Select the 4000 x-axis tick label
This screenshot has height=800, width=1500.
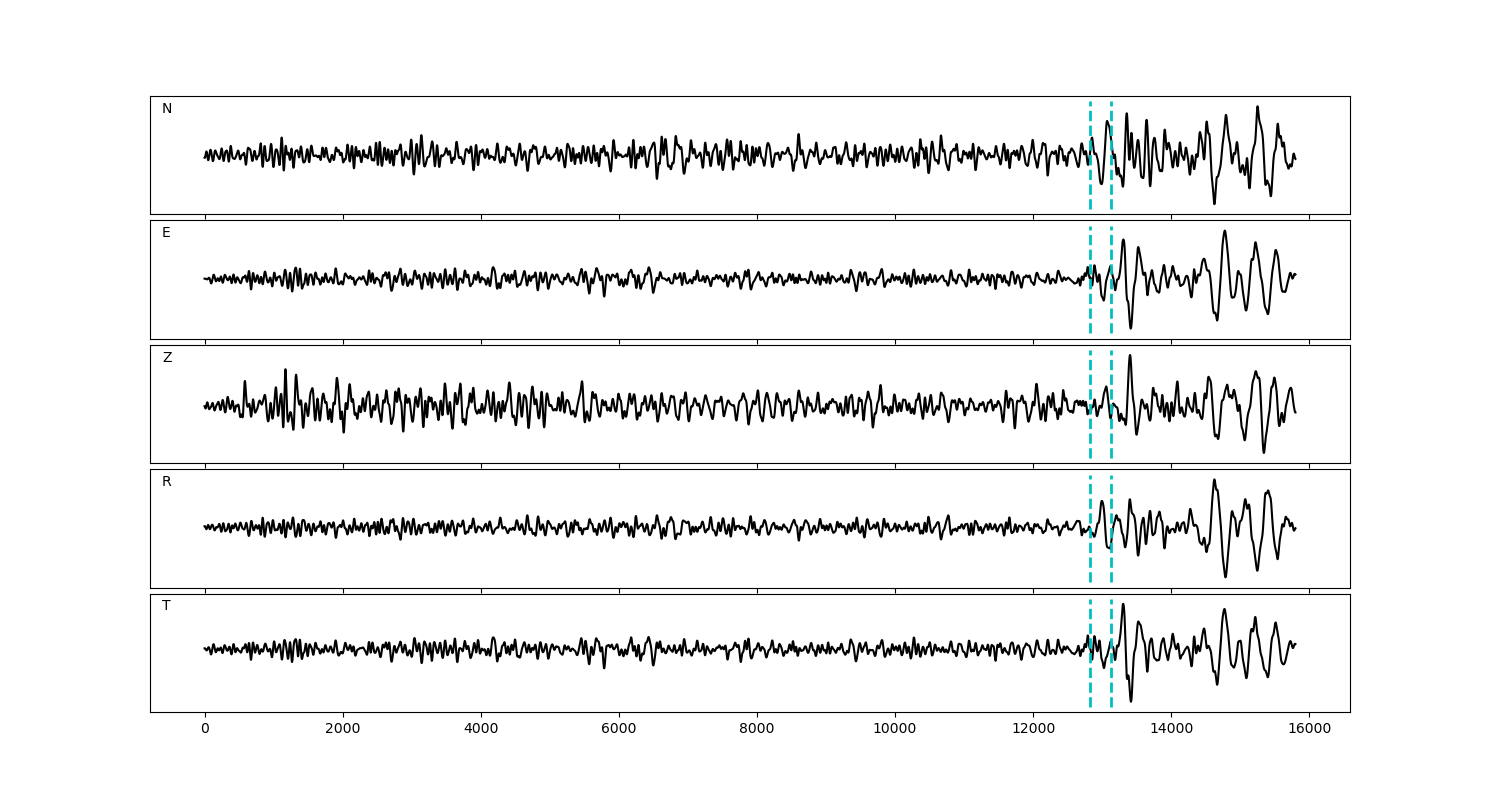coord(481,730)
